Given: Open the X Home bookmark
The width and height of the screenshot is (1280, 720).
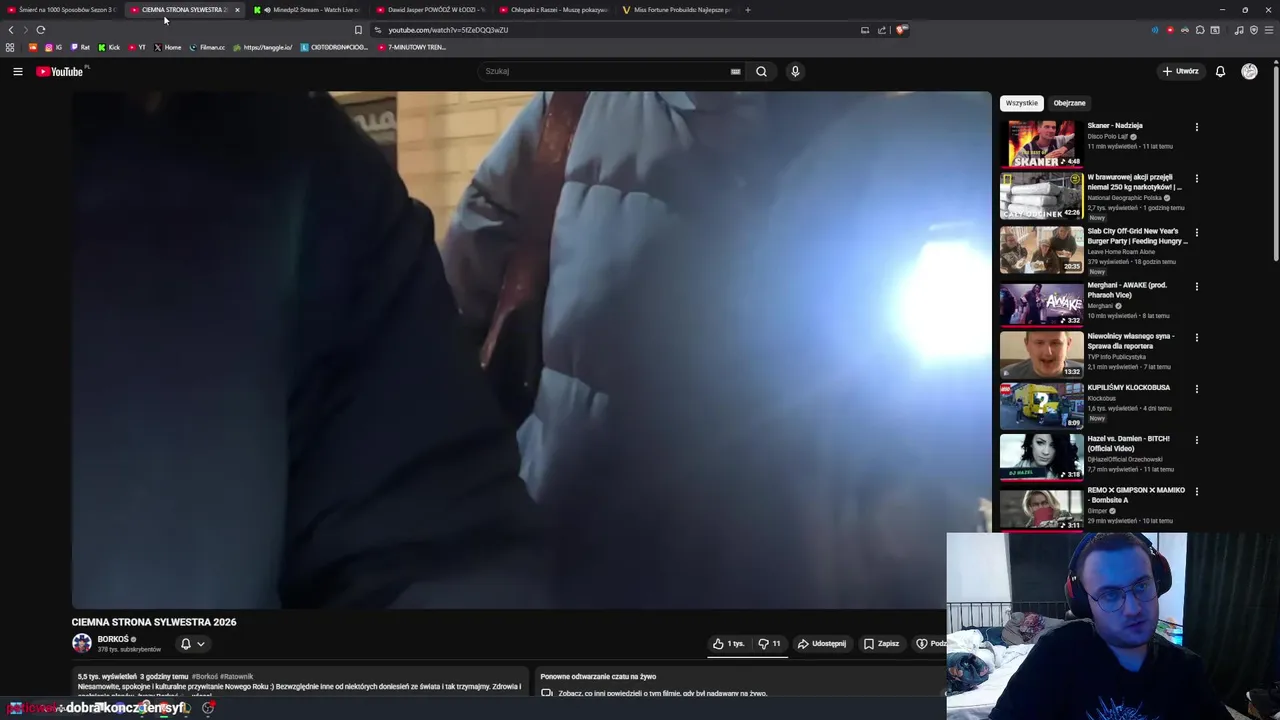Looking at the screenshot, I should click(x=168, y=47).
